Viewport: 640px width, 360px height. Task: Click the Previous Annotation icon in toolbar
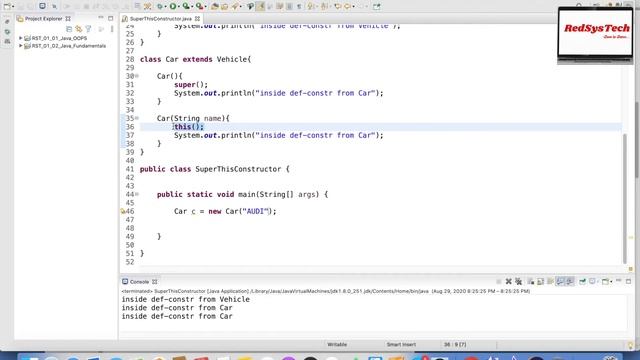pyautogui.click(x=324, y=6)
